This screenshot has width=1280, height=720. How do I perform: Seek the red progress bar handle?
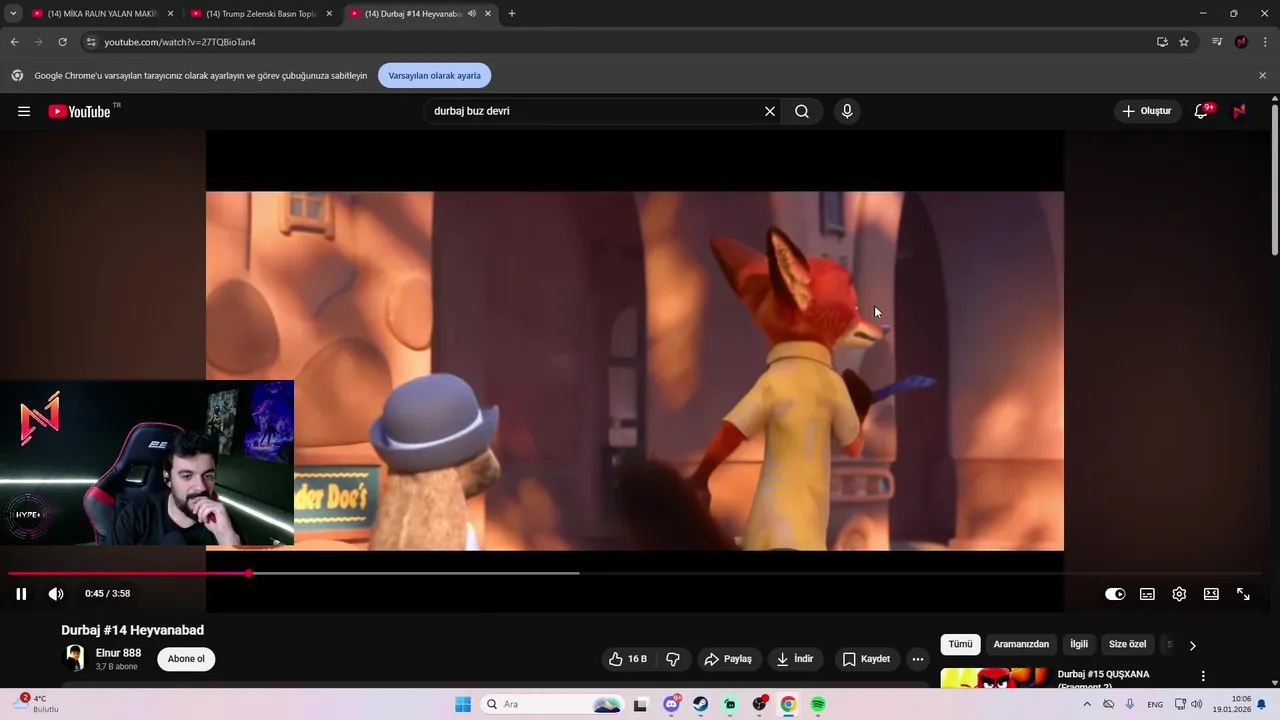point(248,573)
